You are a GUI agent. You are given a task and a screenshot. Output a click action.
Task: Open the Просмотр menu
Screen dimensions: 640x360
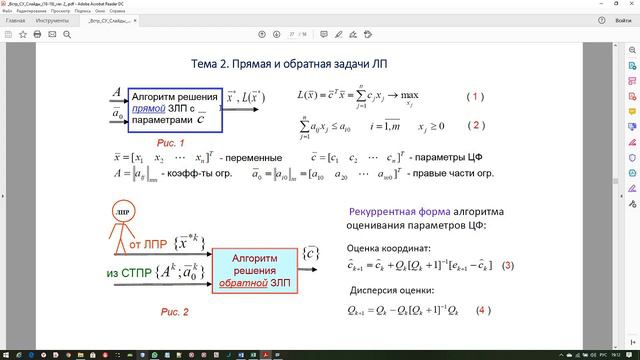[60, 11]
